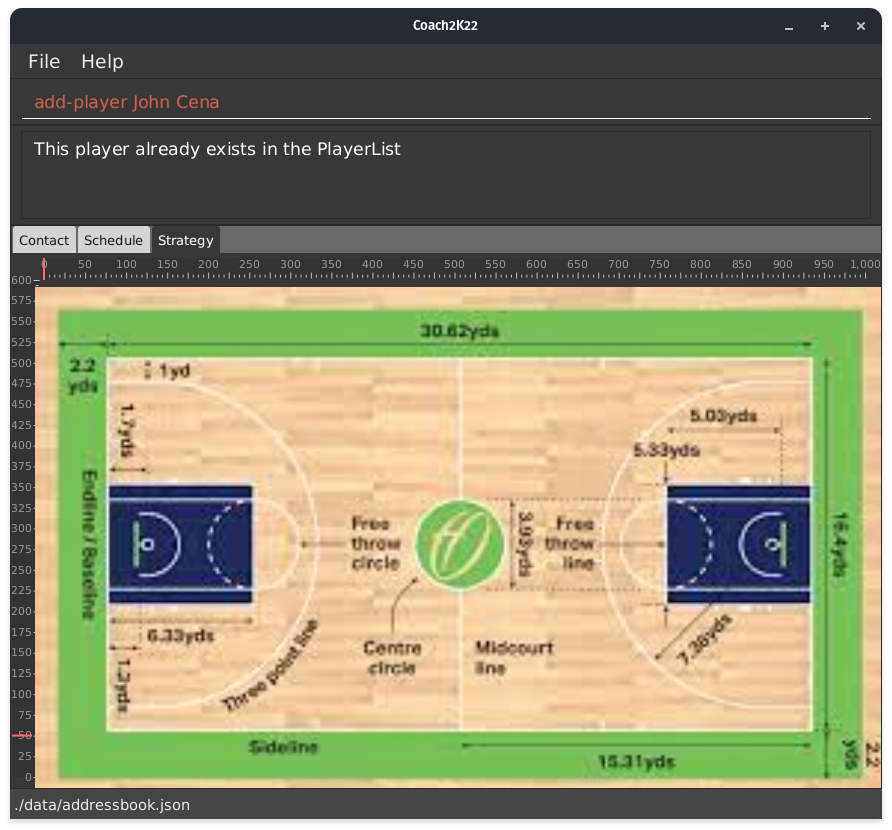The height and width of the screenshot is (830, 892).
Task: Click the left blue free throw key area
Action: click(x=180, y=544)
